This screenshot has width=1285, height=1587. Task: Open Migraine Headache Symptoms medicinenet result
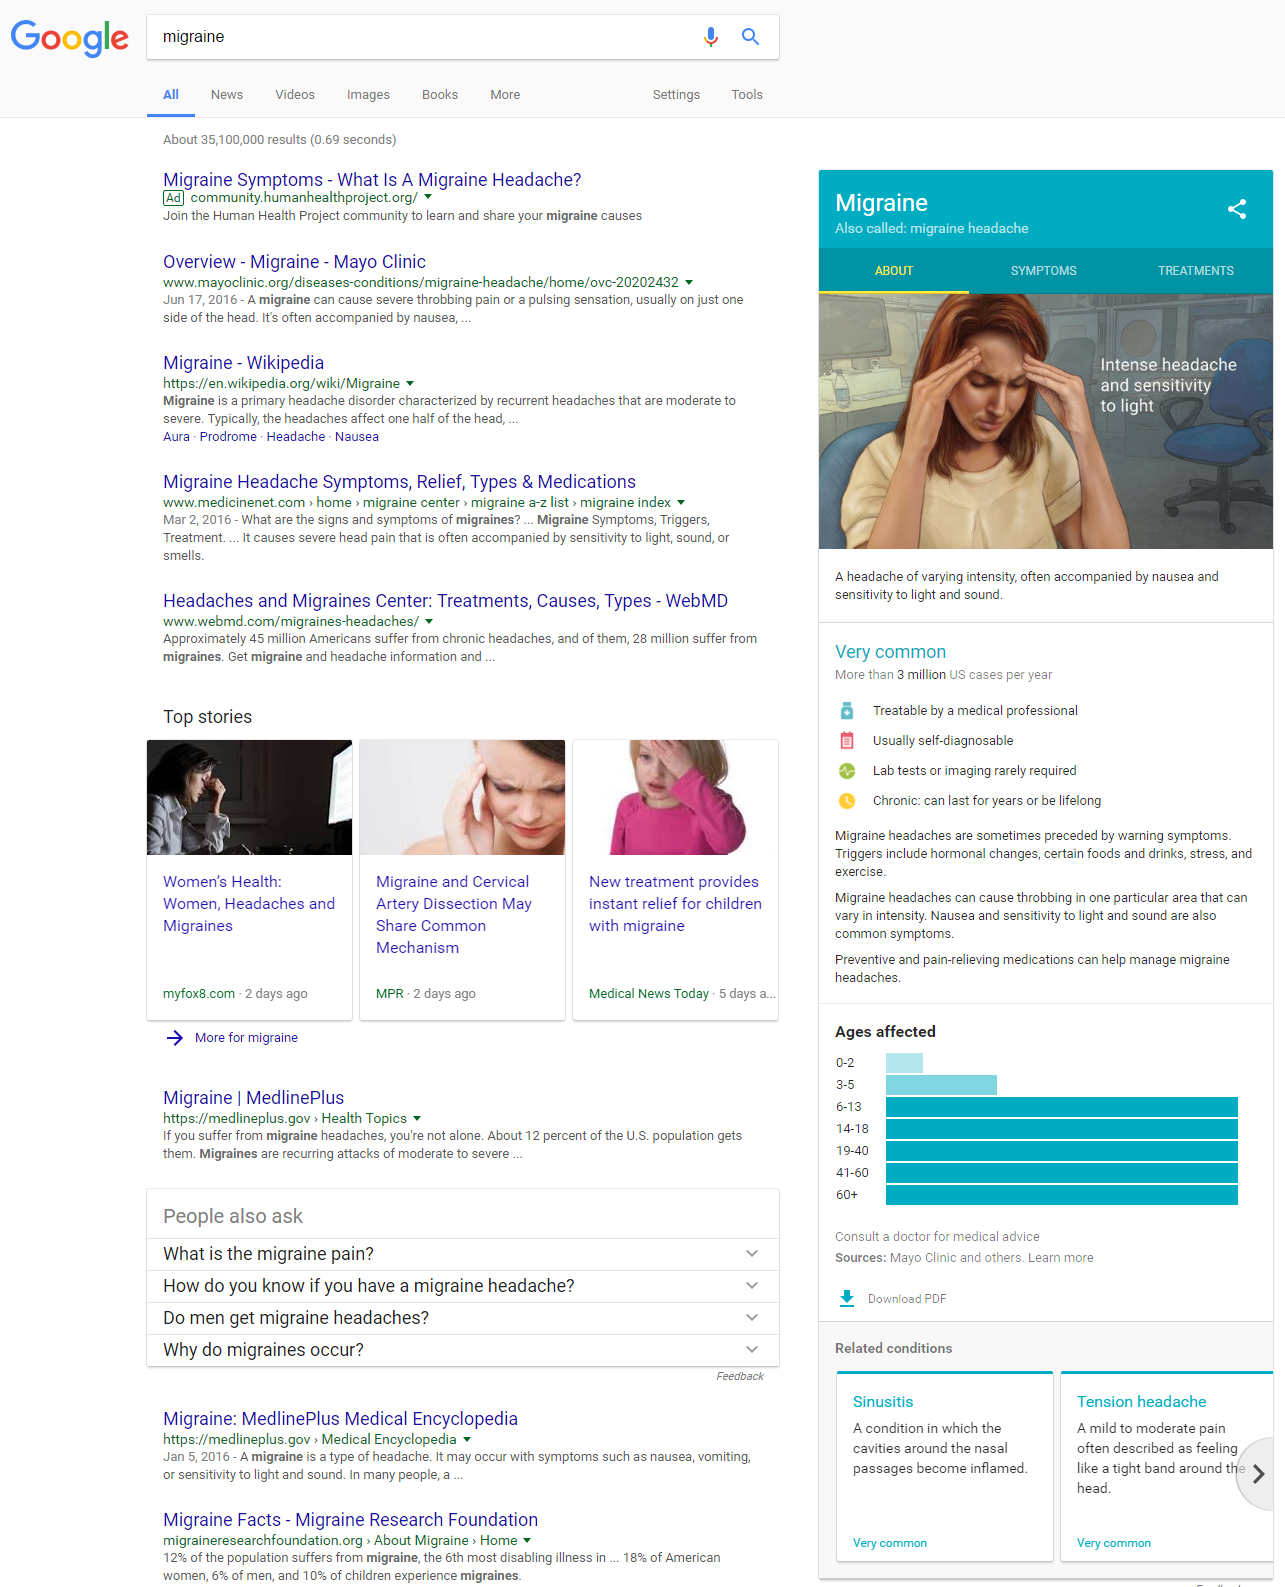(399, 482)
